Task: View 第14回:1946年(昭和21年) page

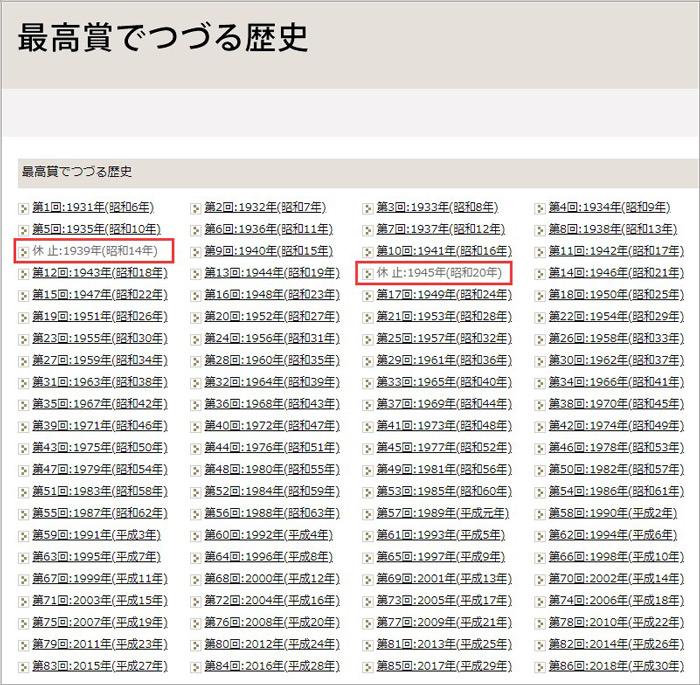Action: point(617,273)
